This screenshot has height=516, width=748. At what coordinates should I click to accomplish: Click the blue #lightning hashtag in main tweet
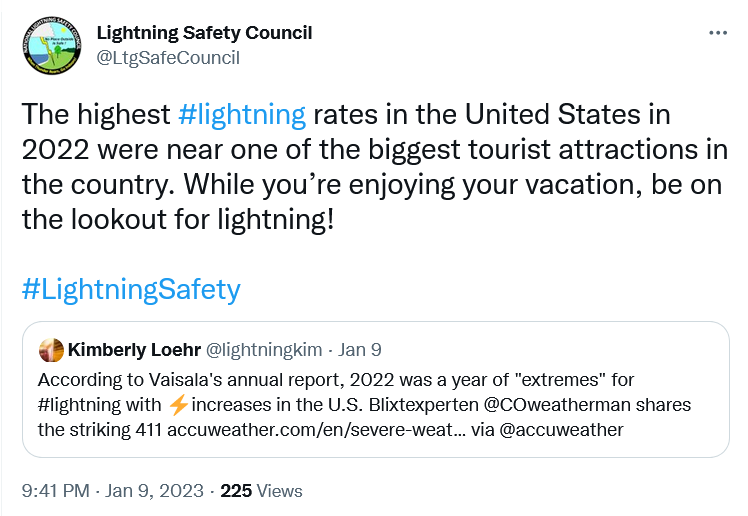pos(242,114)
